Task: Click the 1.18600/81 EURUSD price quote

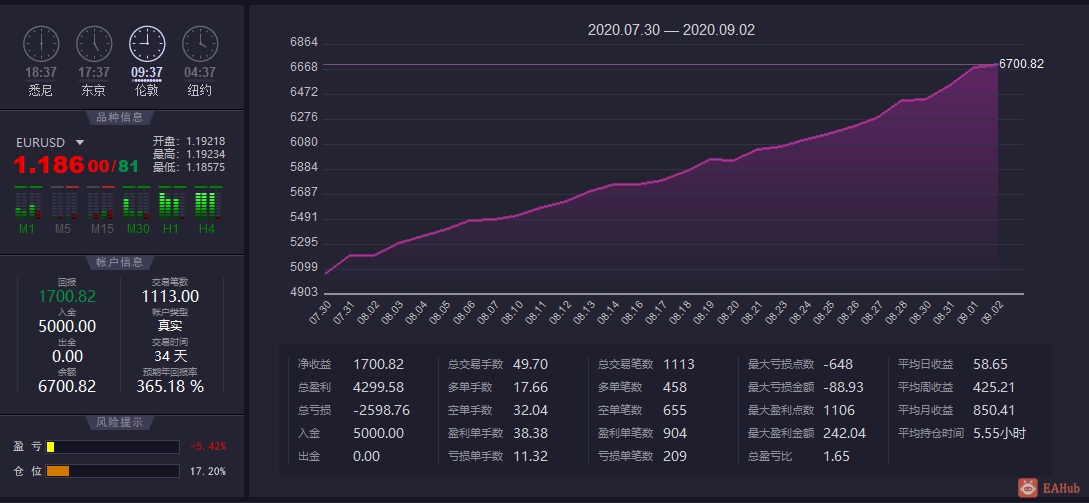Action: pyautogui.click(x=76, y=166)
